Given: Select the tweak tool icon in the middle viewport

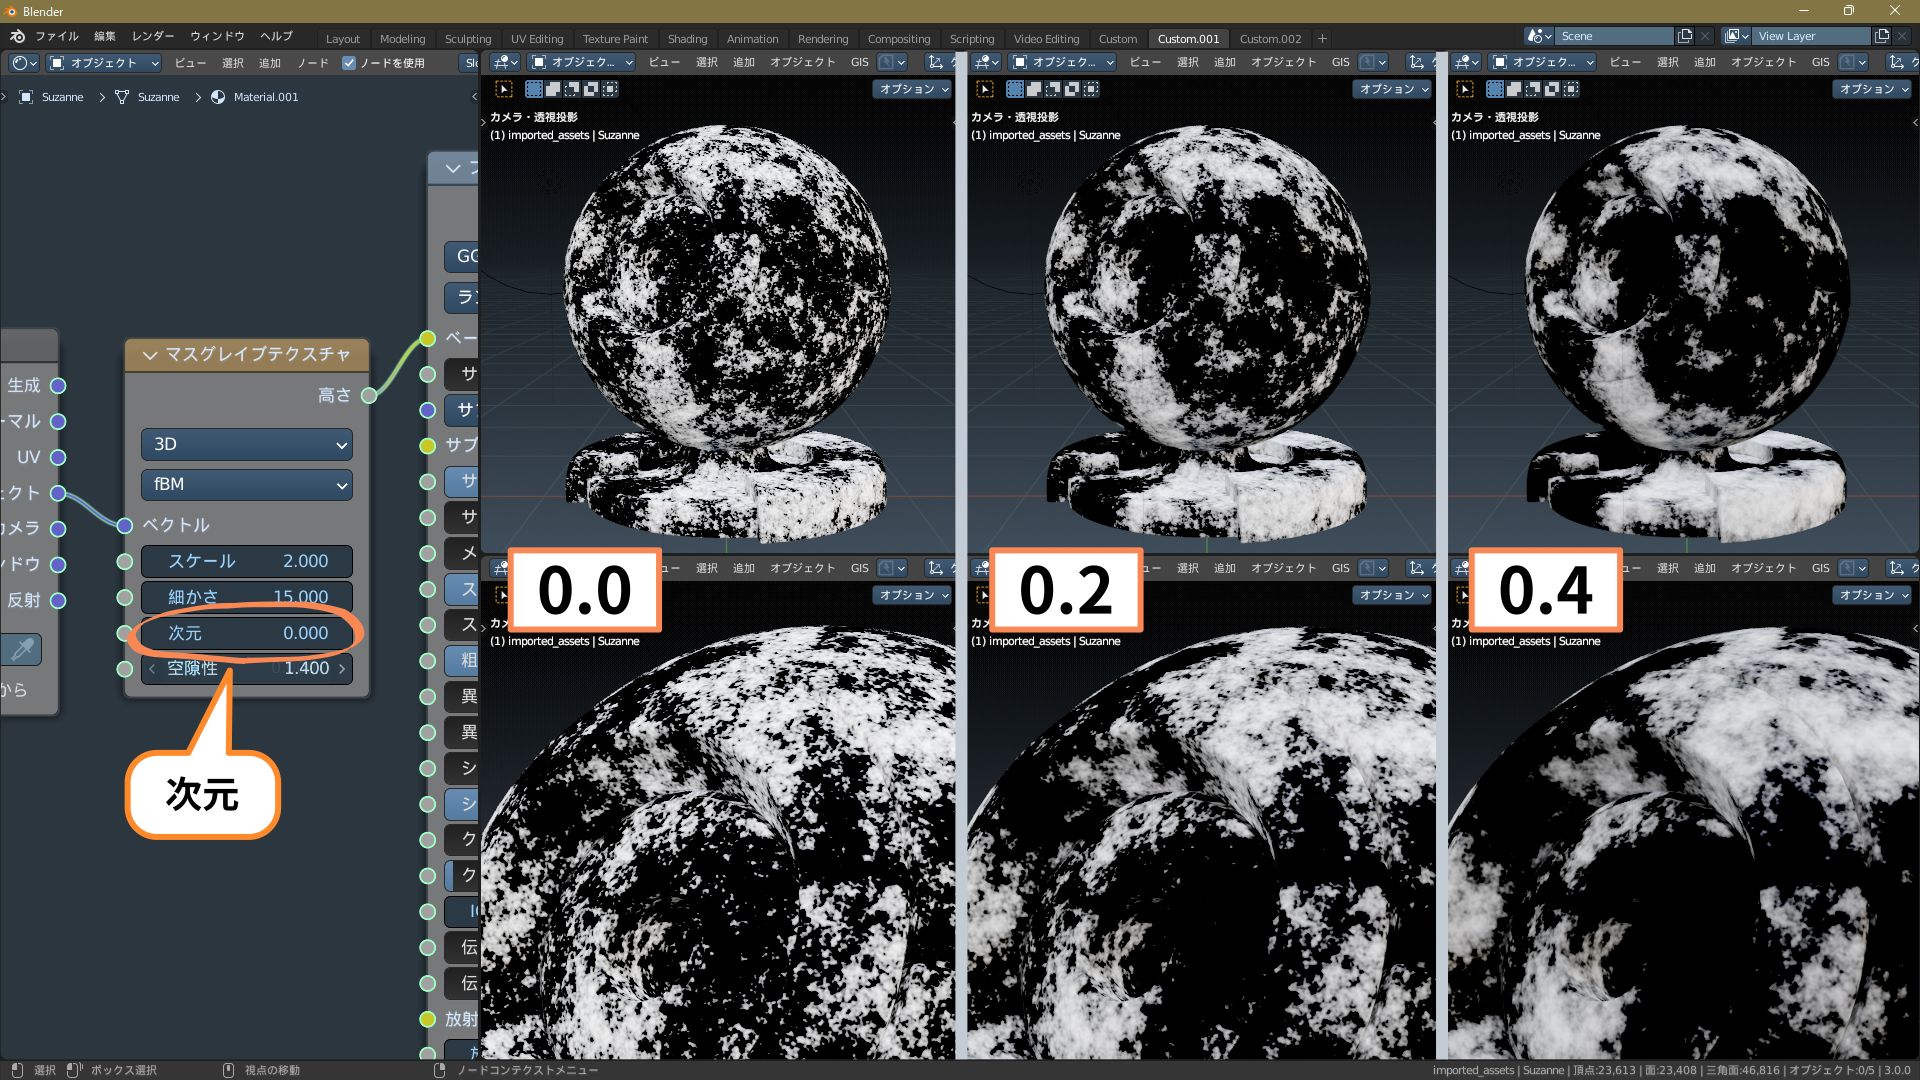Looking at the screenshot, I should point(985,89).
